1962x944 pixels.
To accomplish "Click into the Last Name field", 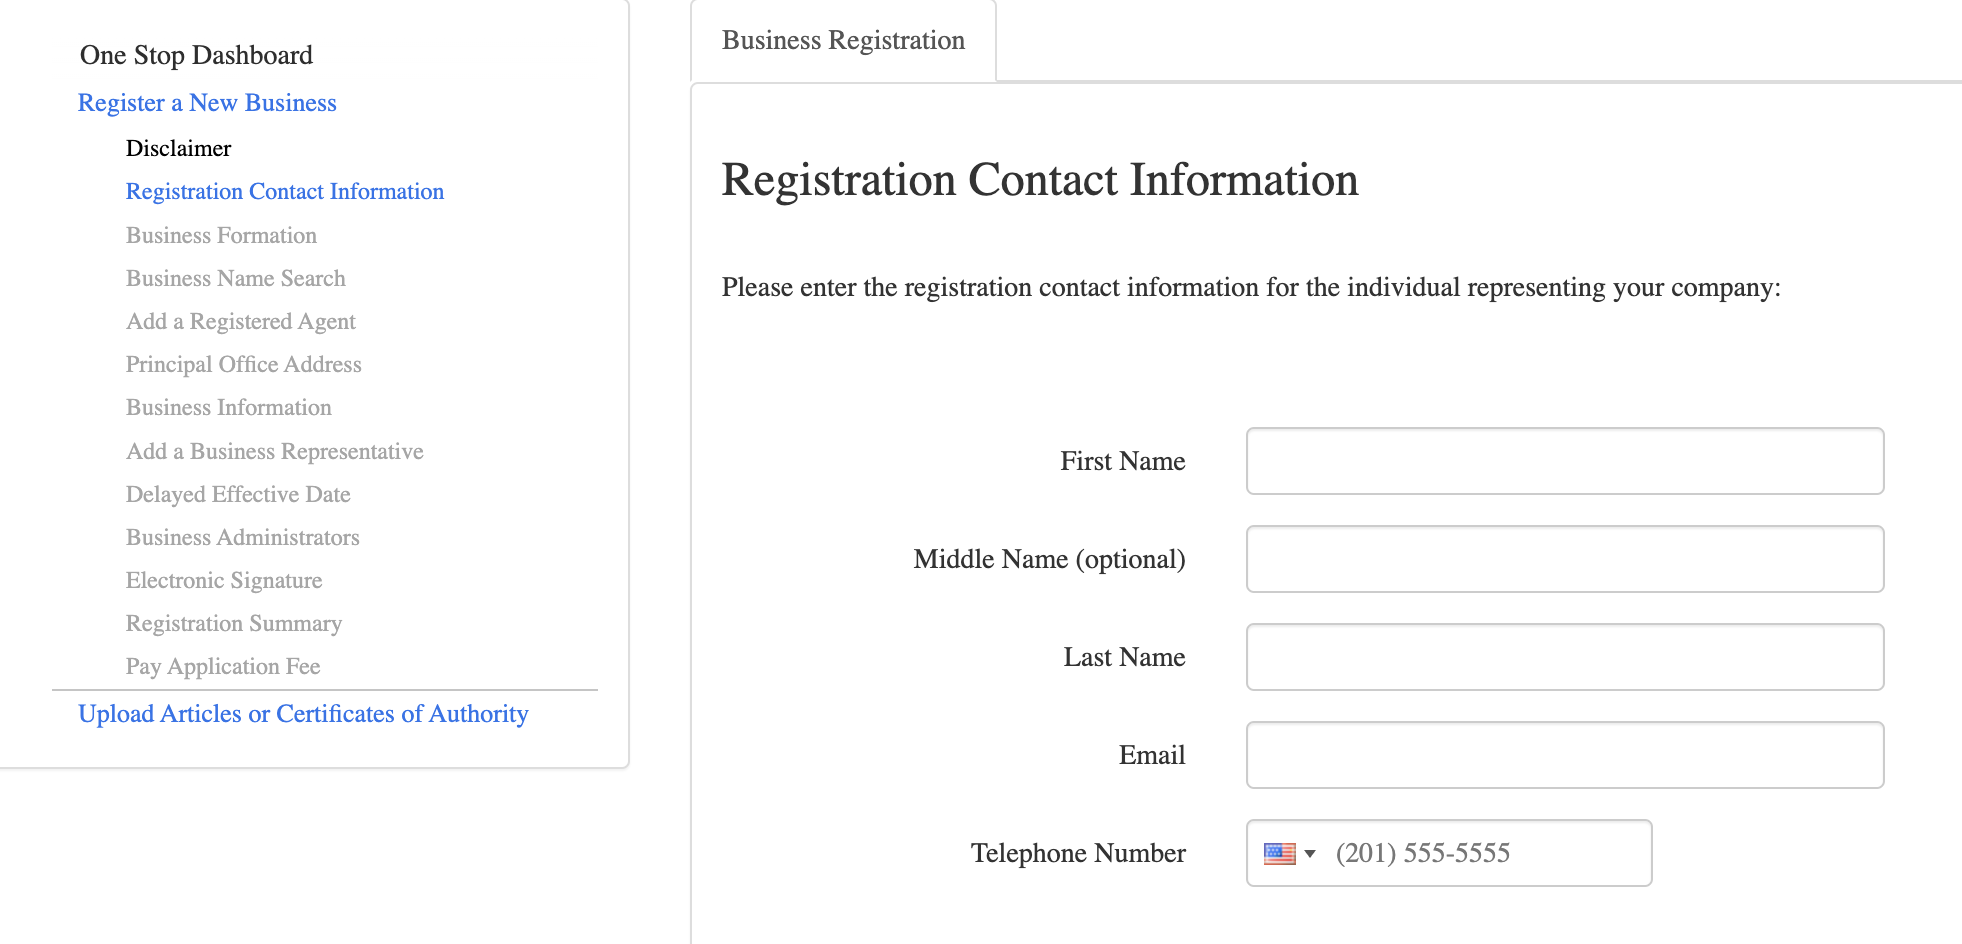I will pyautogui.click(x=1565, y=657).
